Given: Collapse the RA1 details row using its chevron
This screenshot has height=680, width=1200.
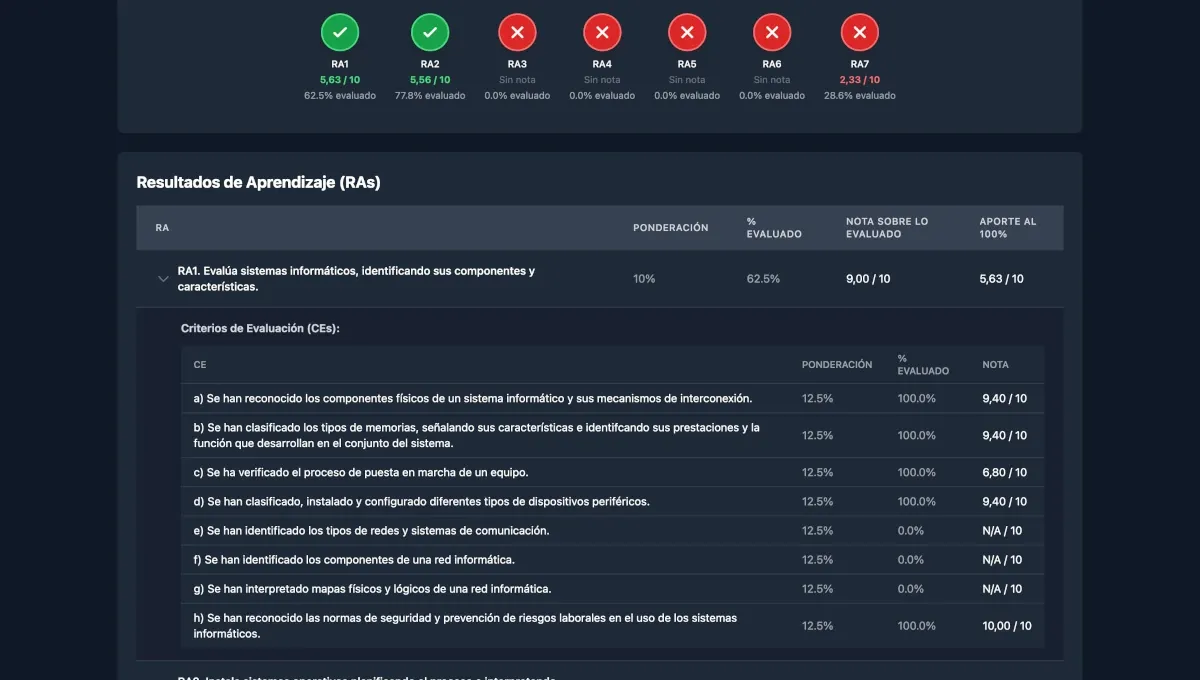Looking at the screenshot, I should (x=163, y=278).
